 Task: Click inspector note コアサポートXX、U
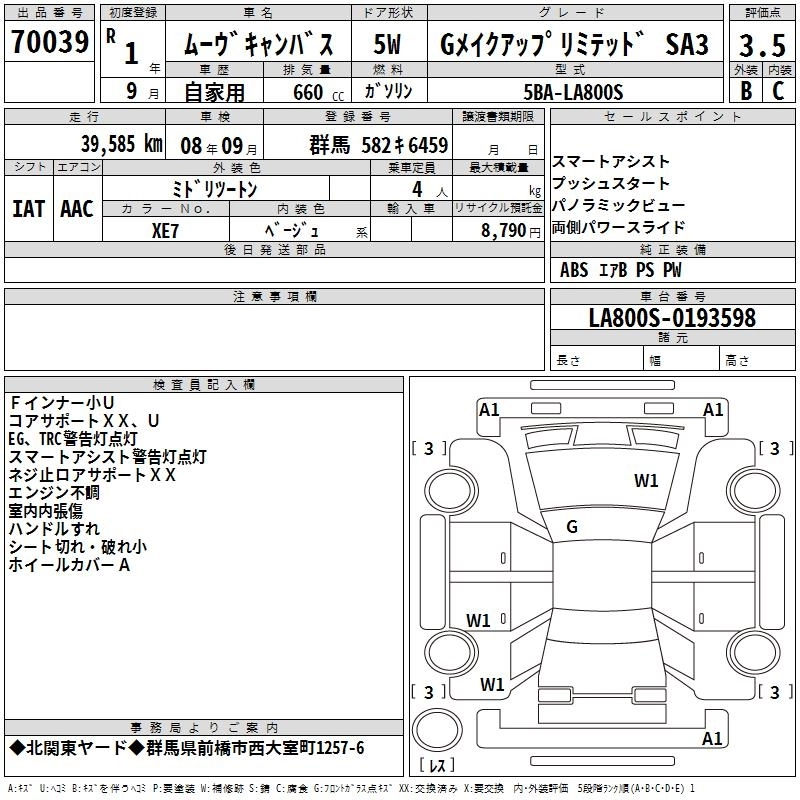[x=84, y=420]
